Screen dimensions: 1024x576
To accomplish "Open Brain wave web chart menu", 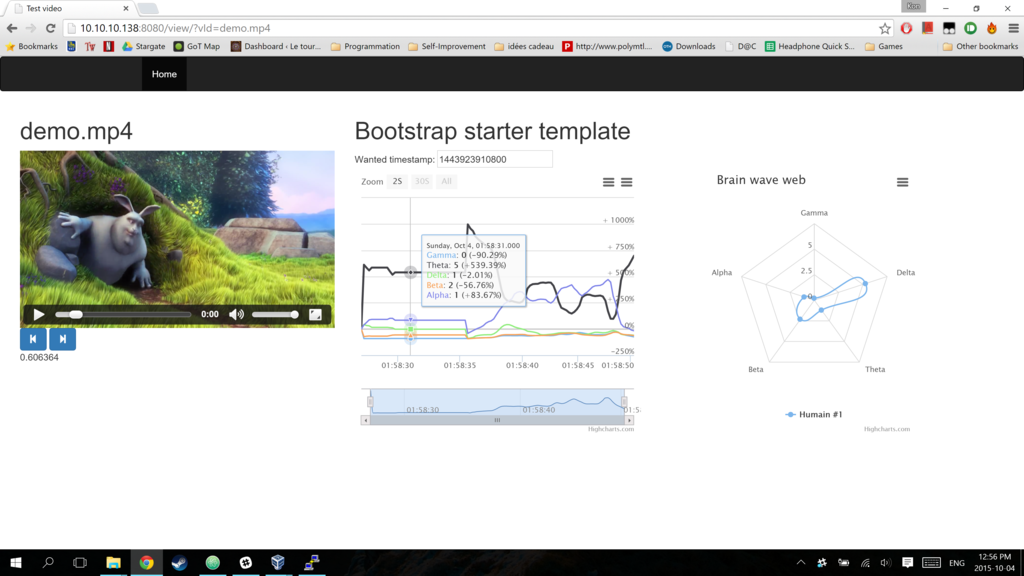I will (x=903, y=182).
